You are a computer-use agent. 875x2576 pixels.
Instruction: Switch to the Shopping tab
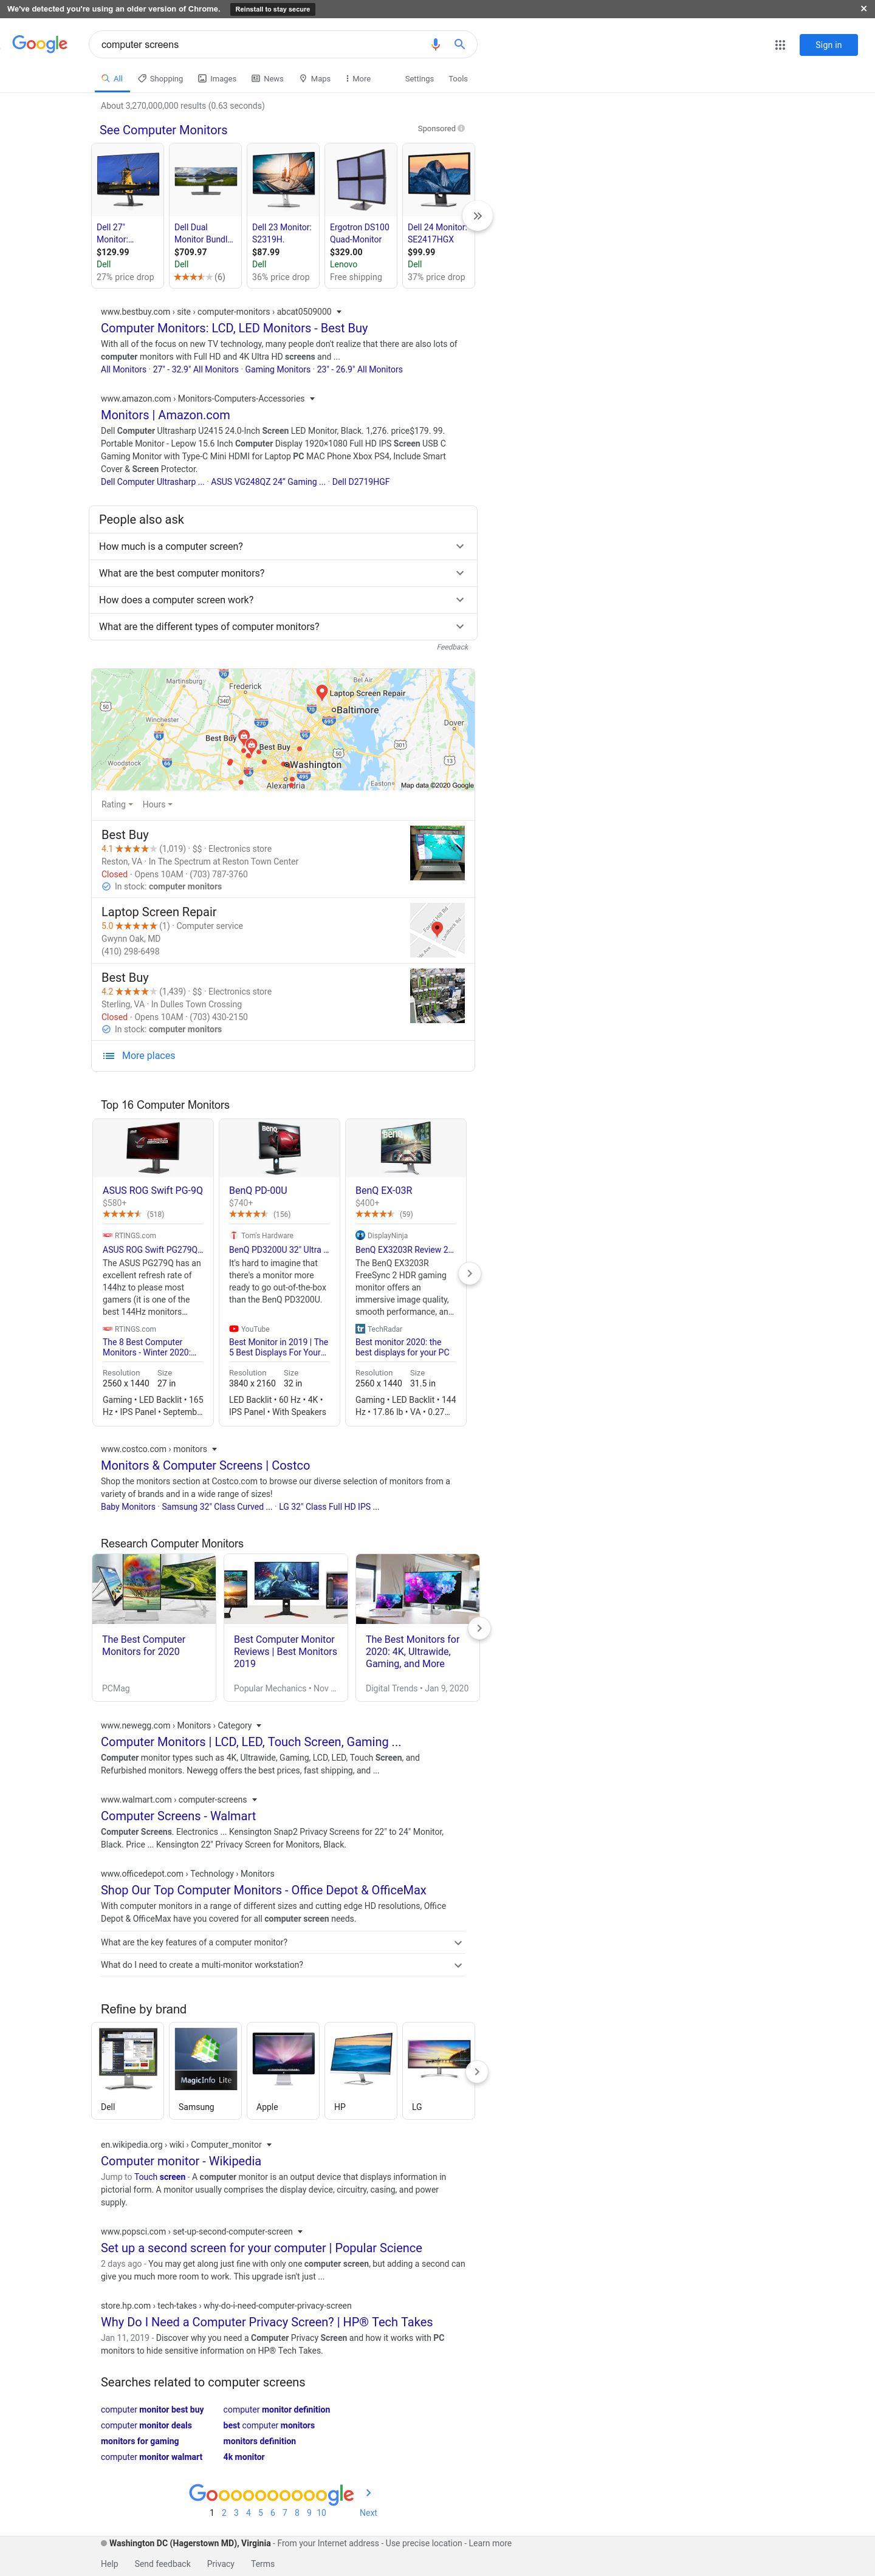(x=160, y=78)
